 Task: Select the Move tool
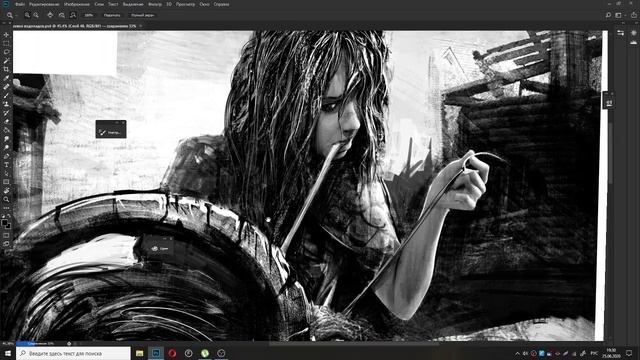click(6, 35)
